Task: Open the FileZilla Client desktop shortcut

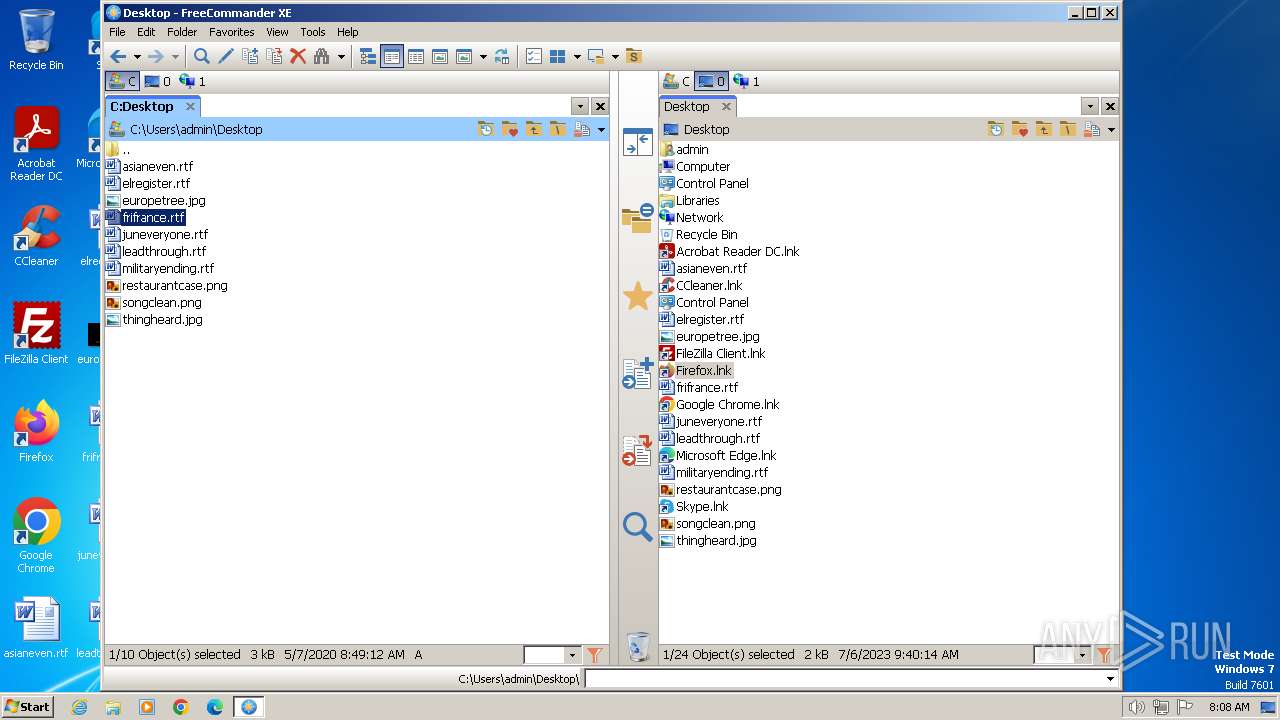Action: click(x=36, y=334)
